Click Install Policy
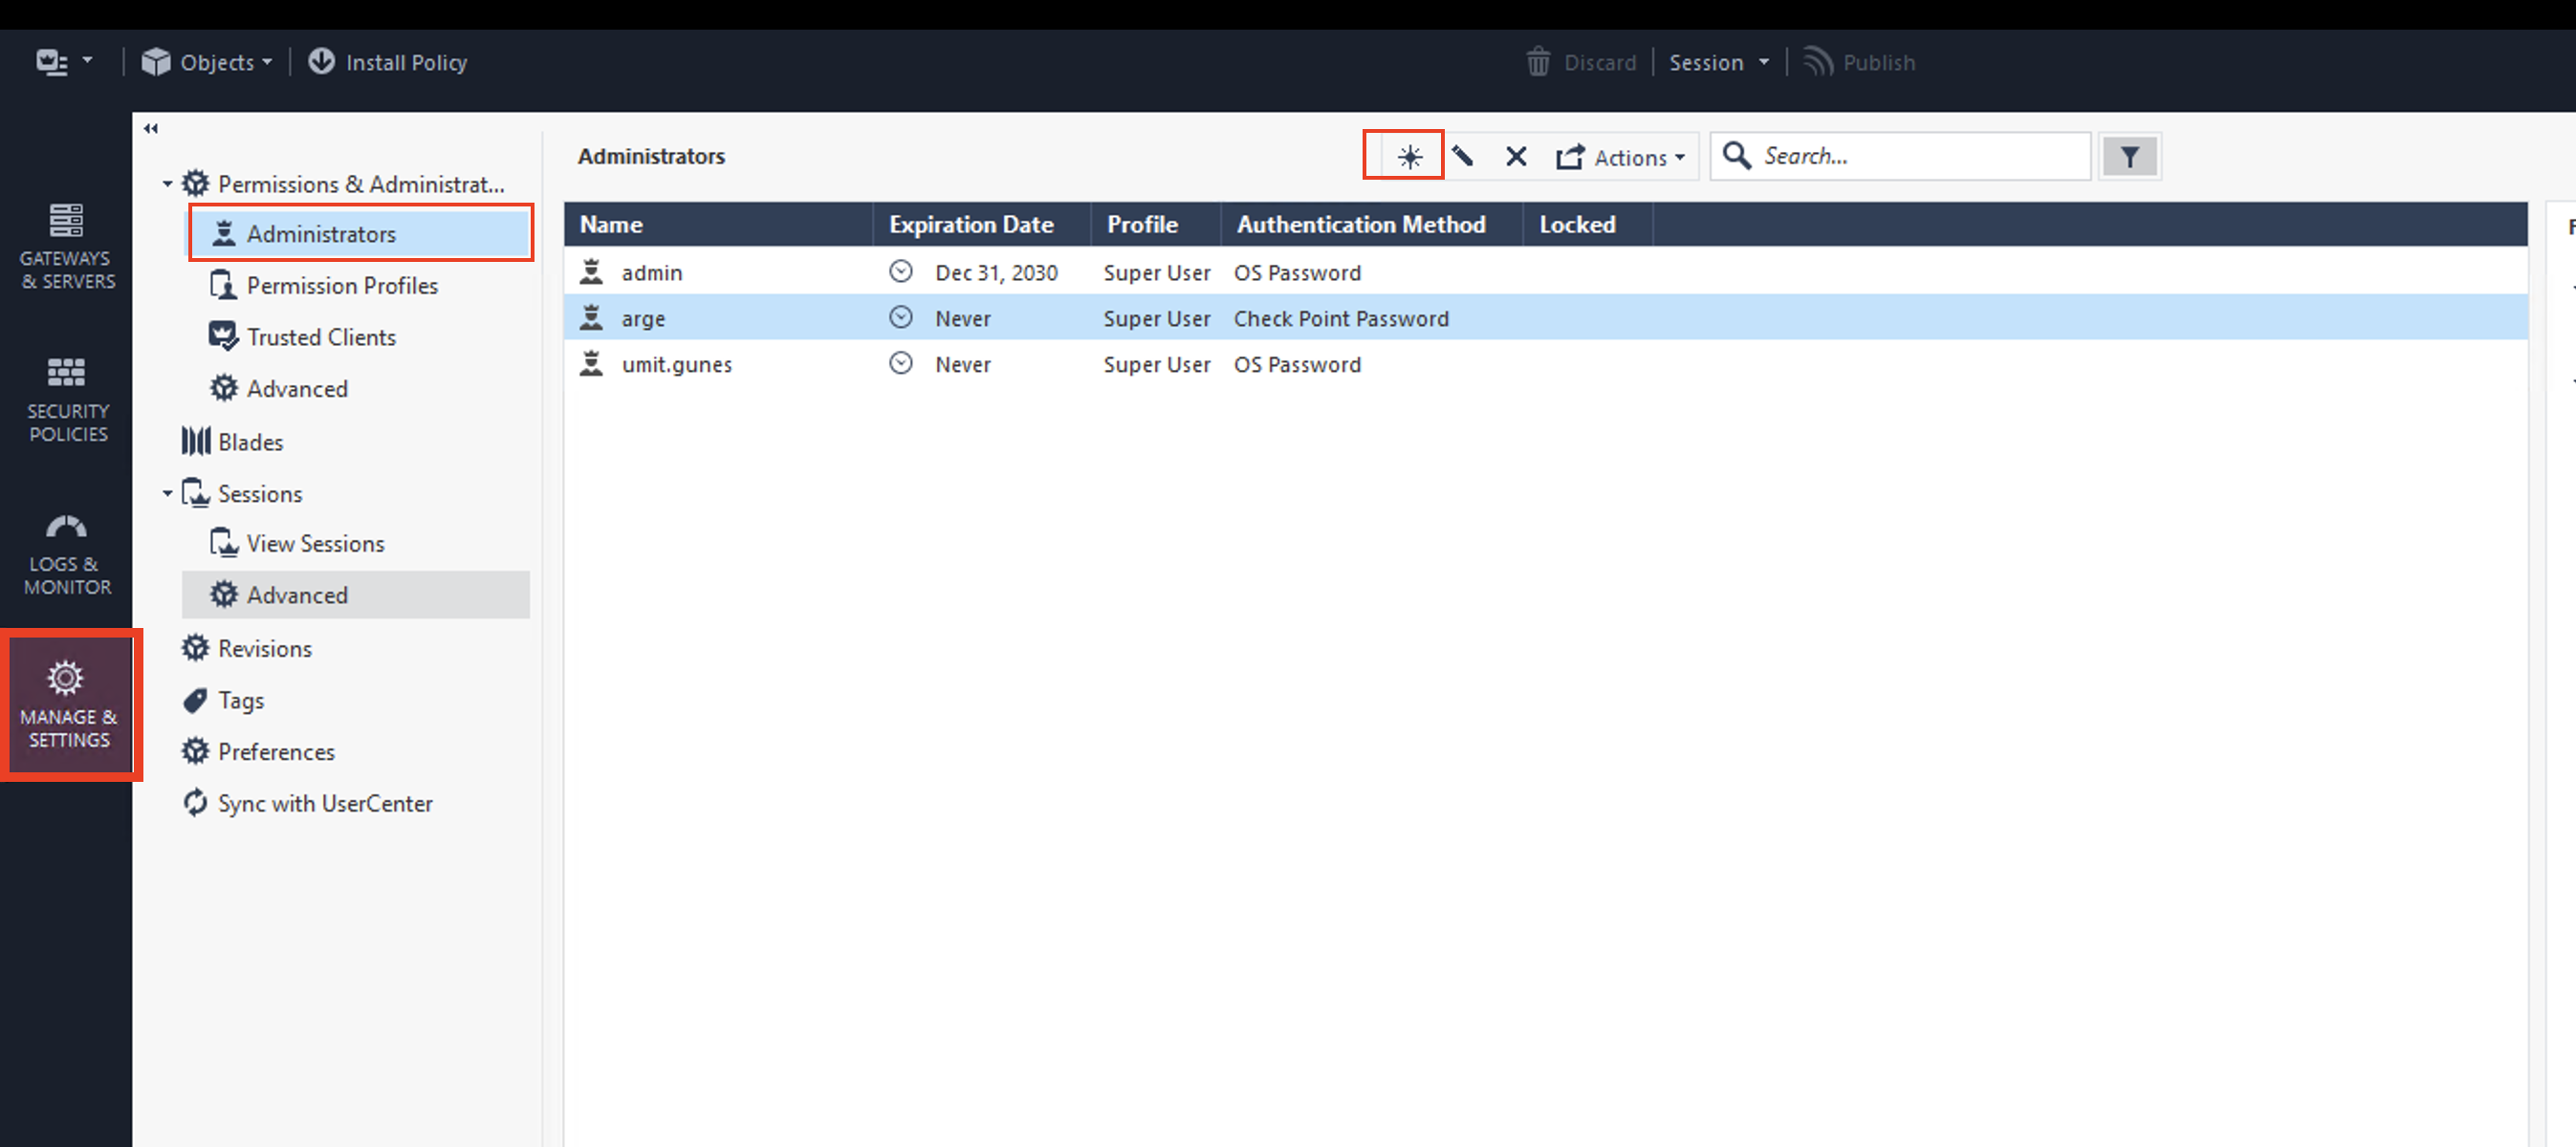Viewport: 2576px width, 1147px height. point(388,62)
